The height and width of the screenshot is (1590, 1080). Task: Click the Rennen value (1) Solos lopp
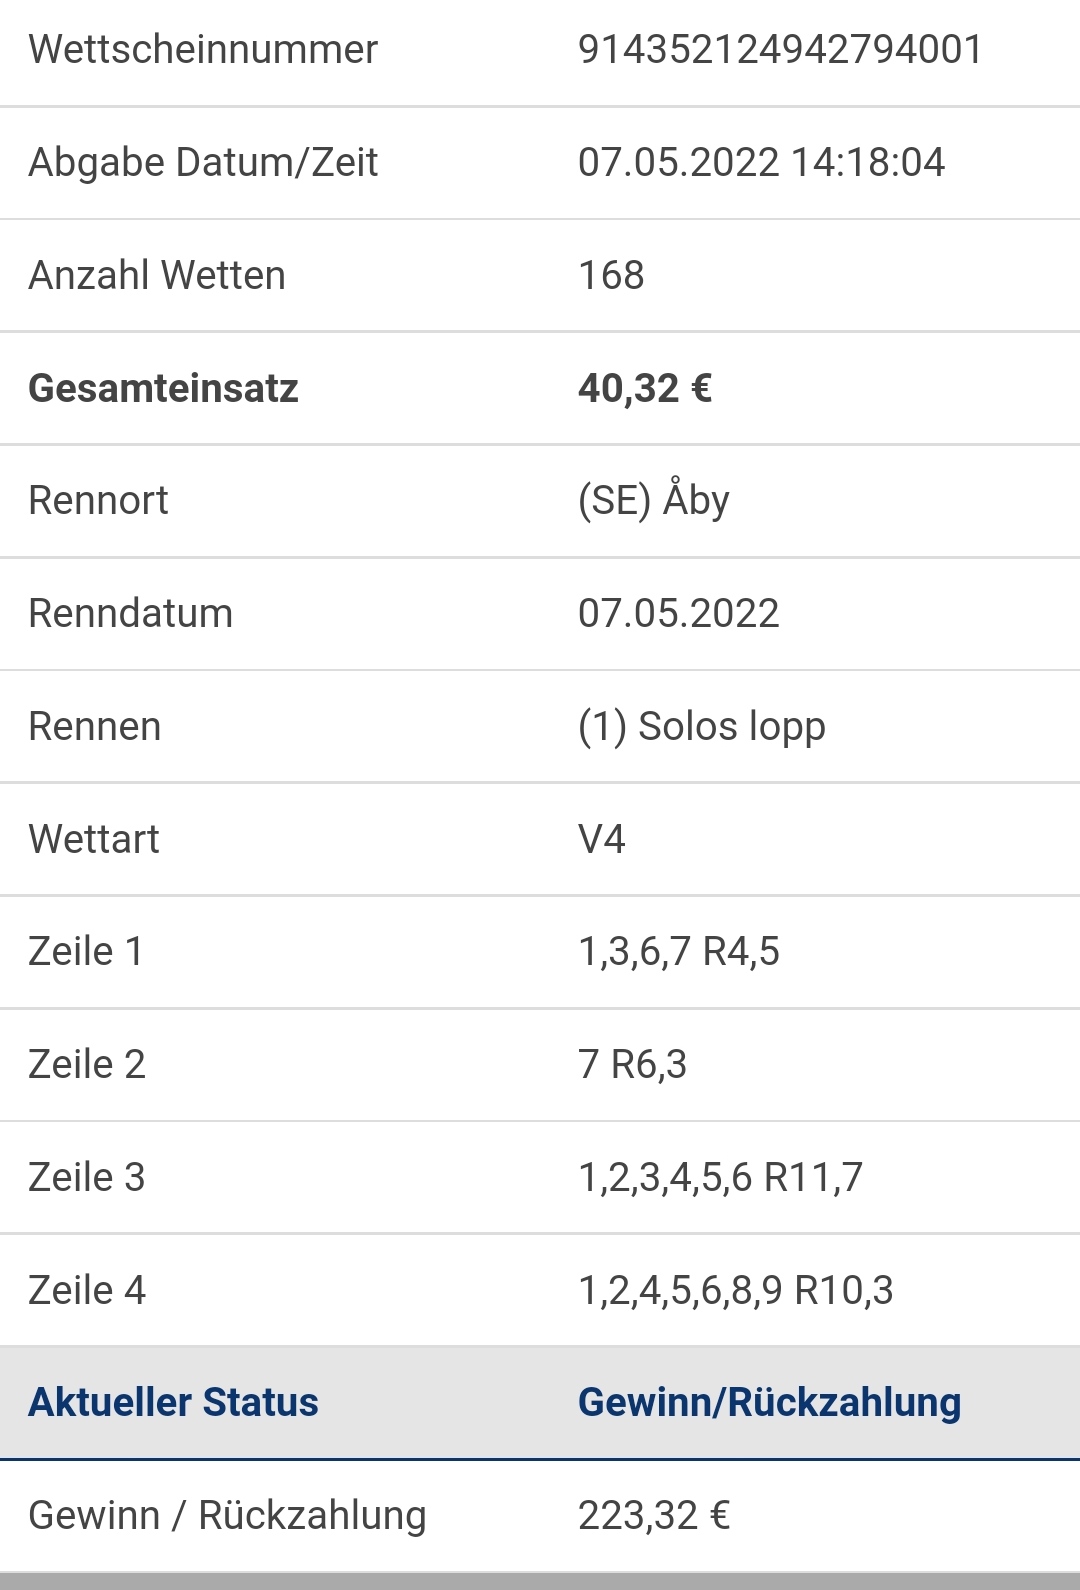702,727
